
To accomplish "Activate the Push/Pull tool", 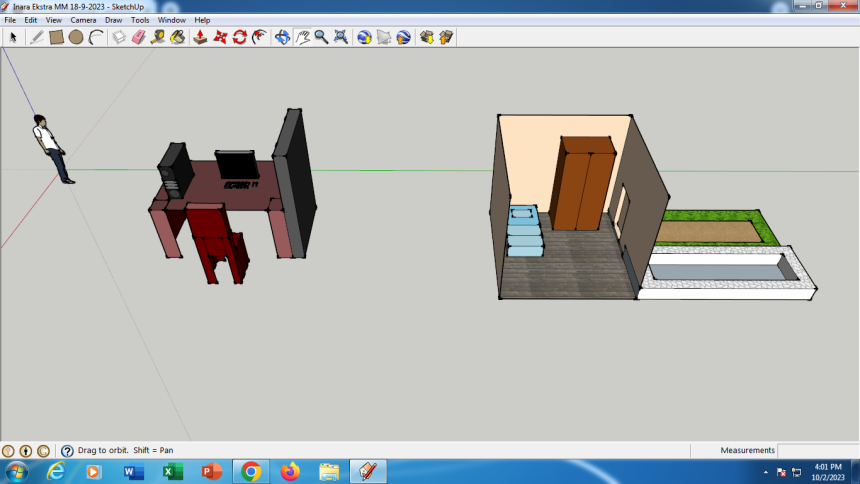I will (199, 37).
